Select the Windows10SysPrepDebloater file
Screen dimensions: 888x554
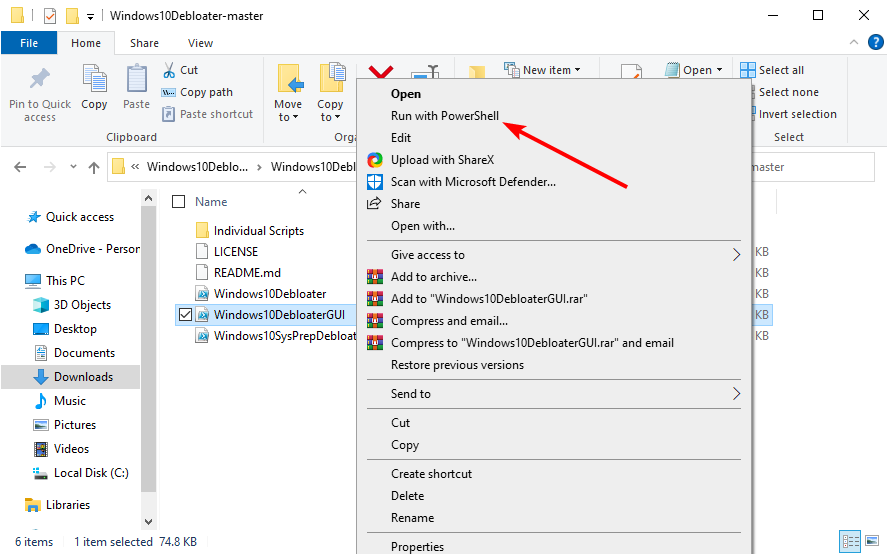[285, 336]
